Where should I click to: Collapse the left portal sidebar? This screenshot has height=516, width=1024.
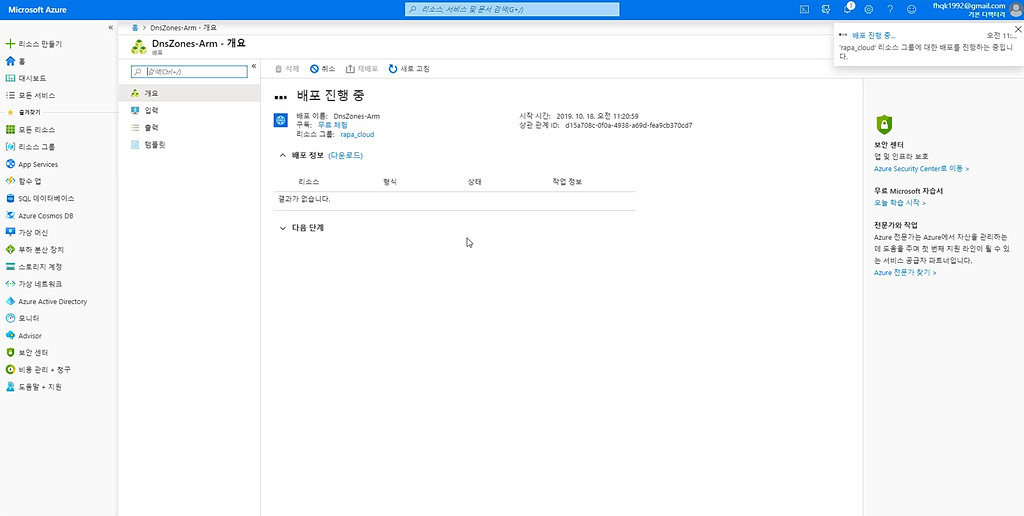(x=110, y=27)
